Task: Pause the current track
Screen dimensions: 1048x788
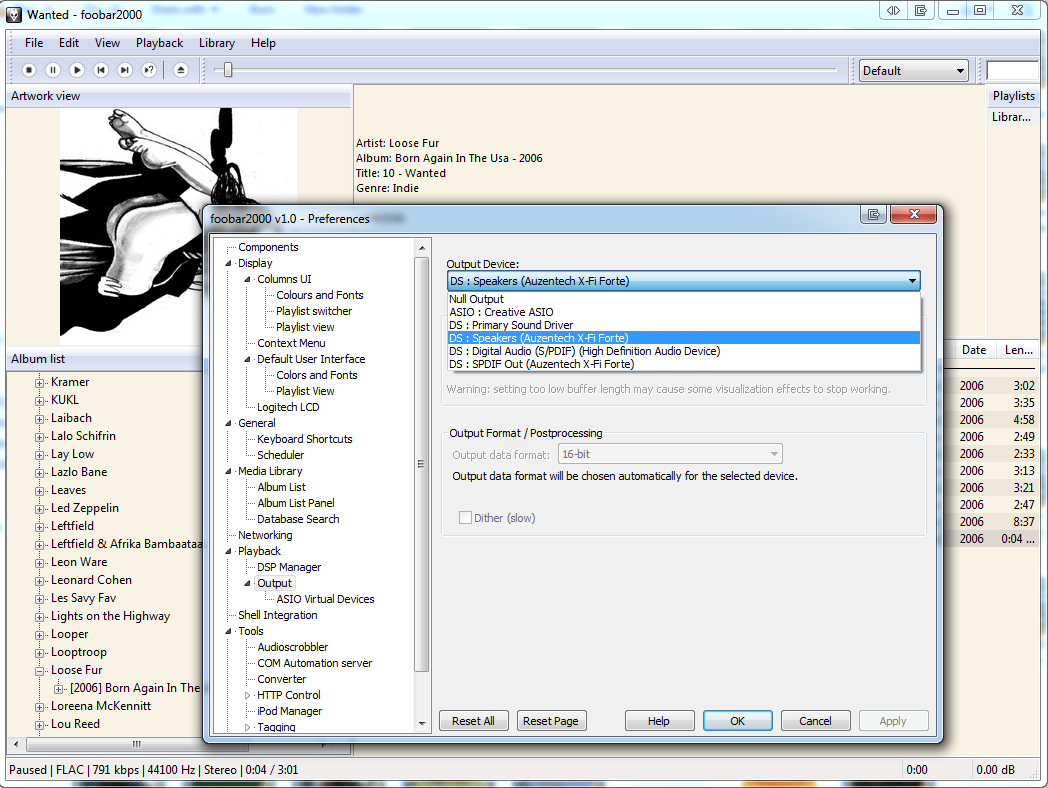Action: click(53, 70)
